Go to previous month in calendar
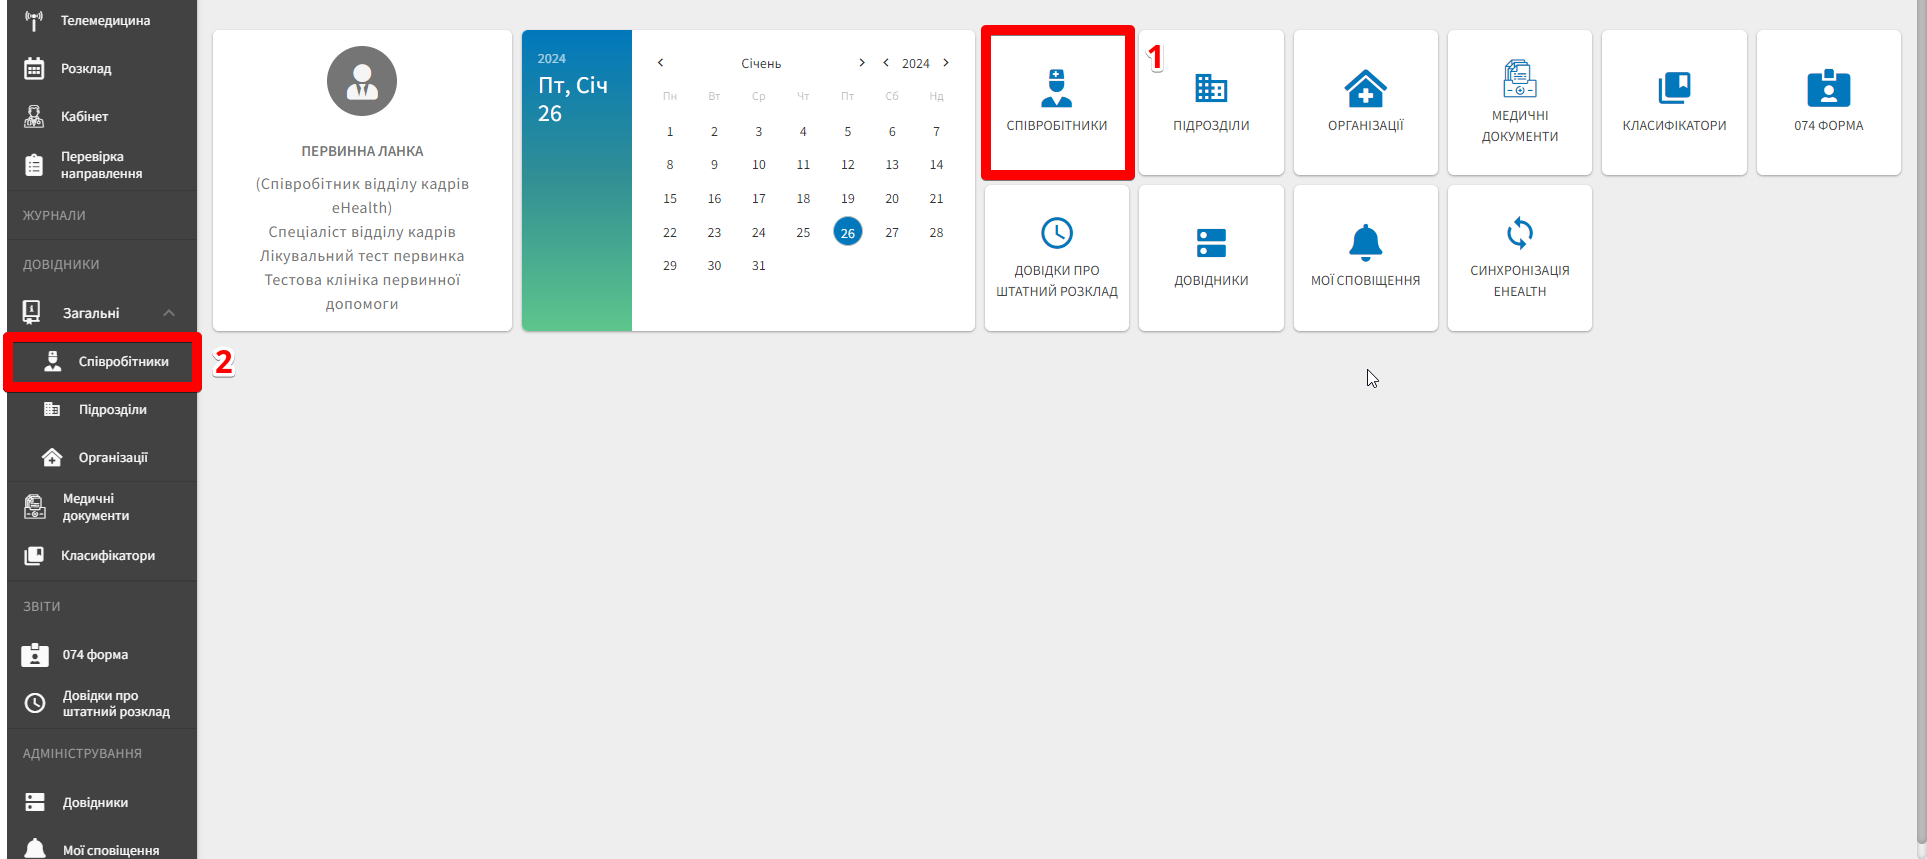The height and width of the screenshot is (859, 1927). point(660,63)
